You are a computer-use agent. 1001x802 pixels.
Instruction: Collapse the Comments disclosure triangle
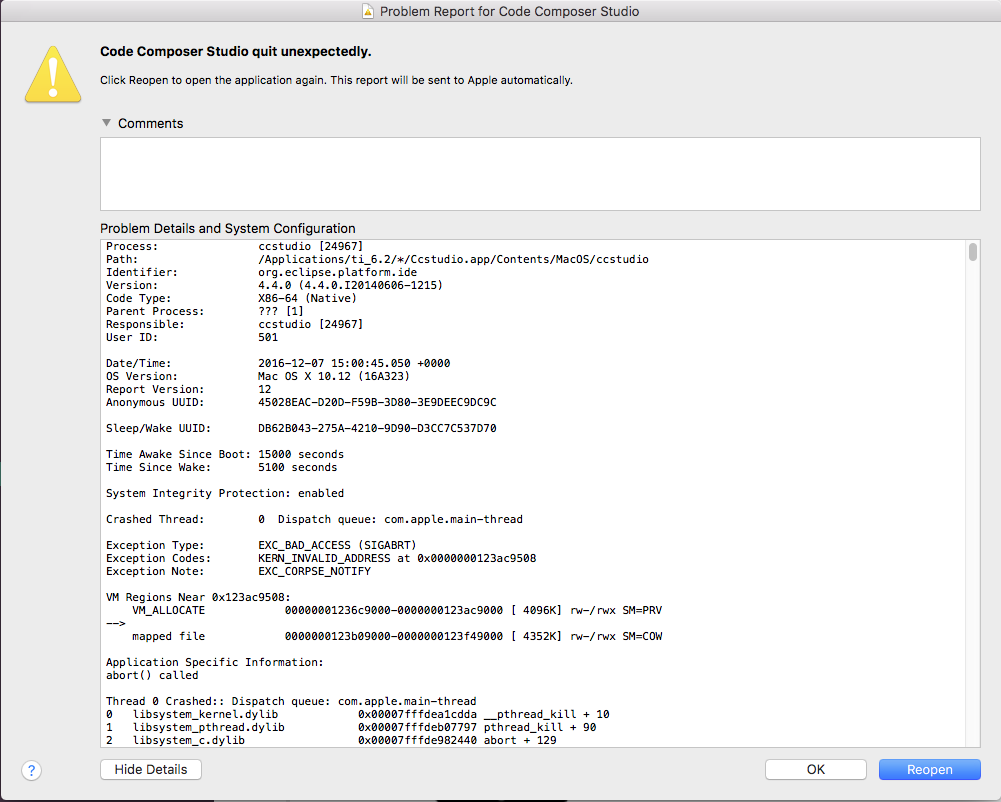point(106,123)
